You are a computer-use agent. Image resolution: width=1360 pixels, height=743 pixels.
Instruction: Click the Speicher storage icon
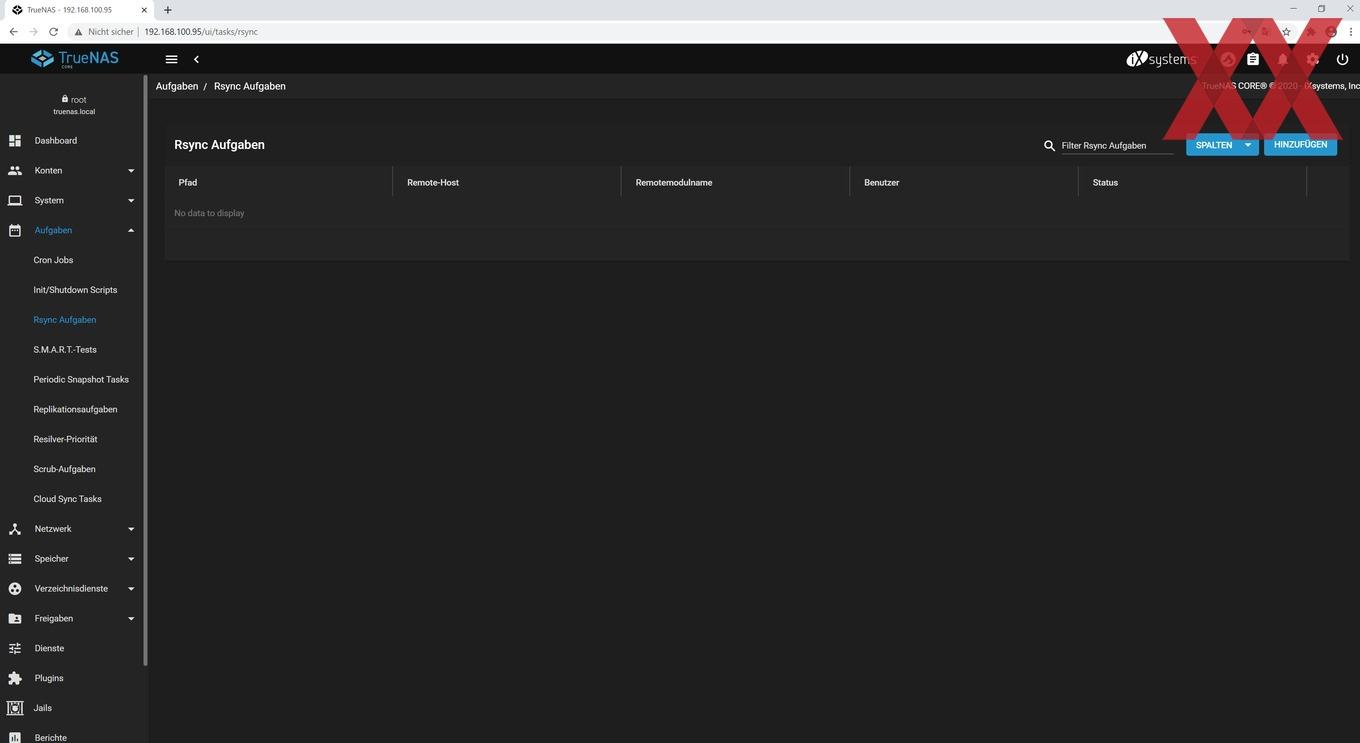(15, 559)
